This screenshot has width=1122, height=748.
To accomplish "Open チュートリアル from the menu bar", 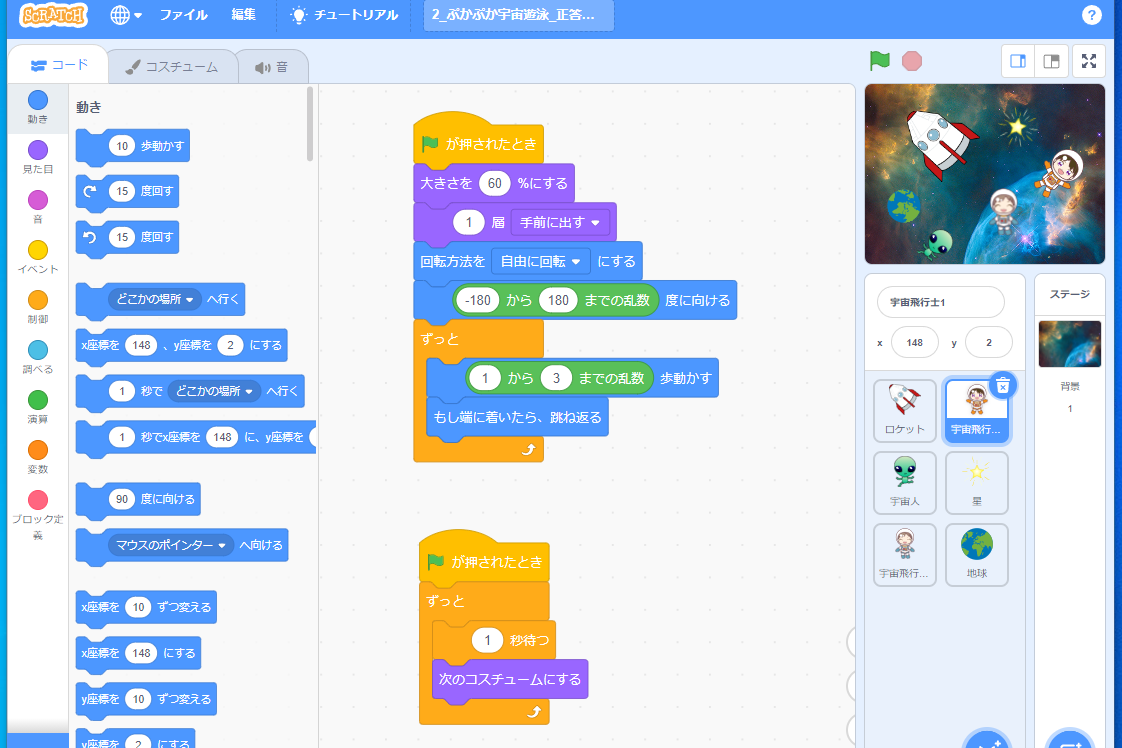I will [x=344, y=15].
